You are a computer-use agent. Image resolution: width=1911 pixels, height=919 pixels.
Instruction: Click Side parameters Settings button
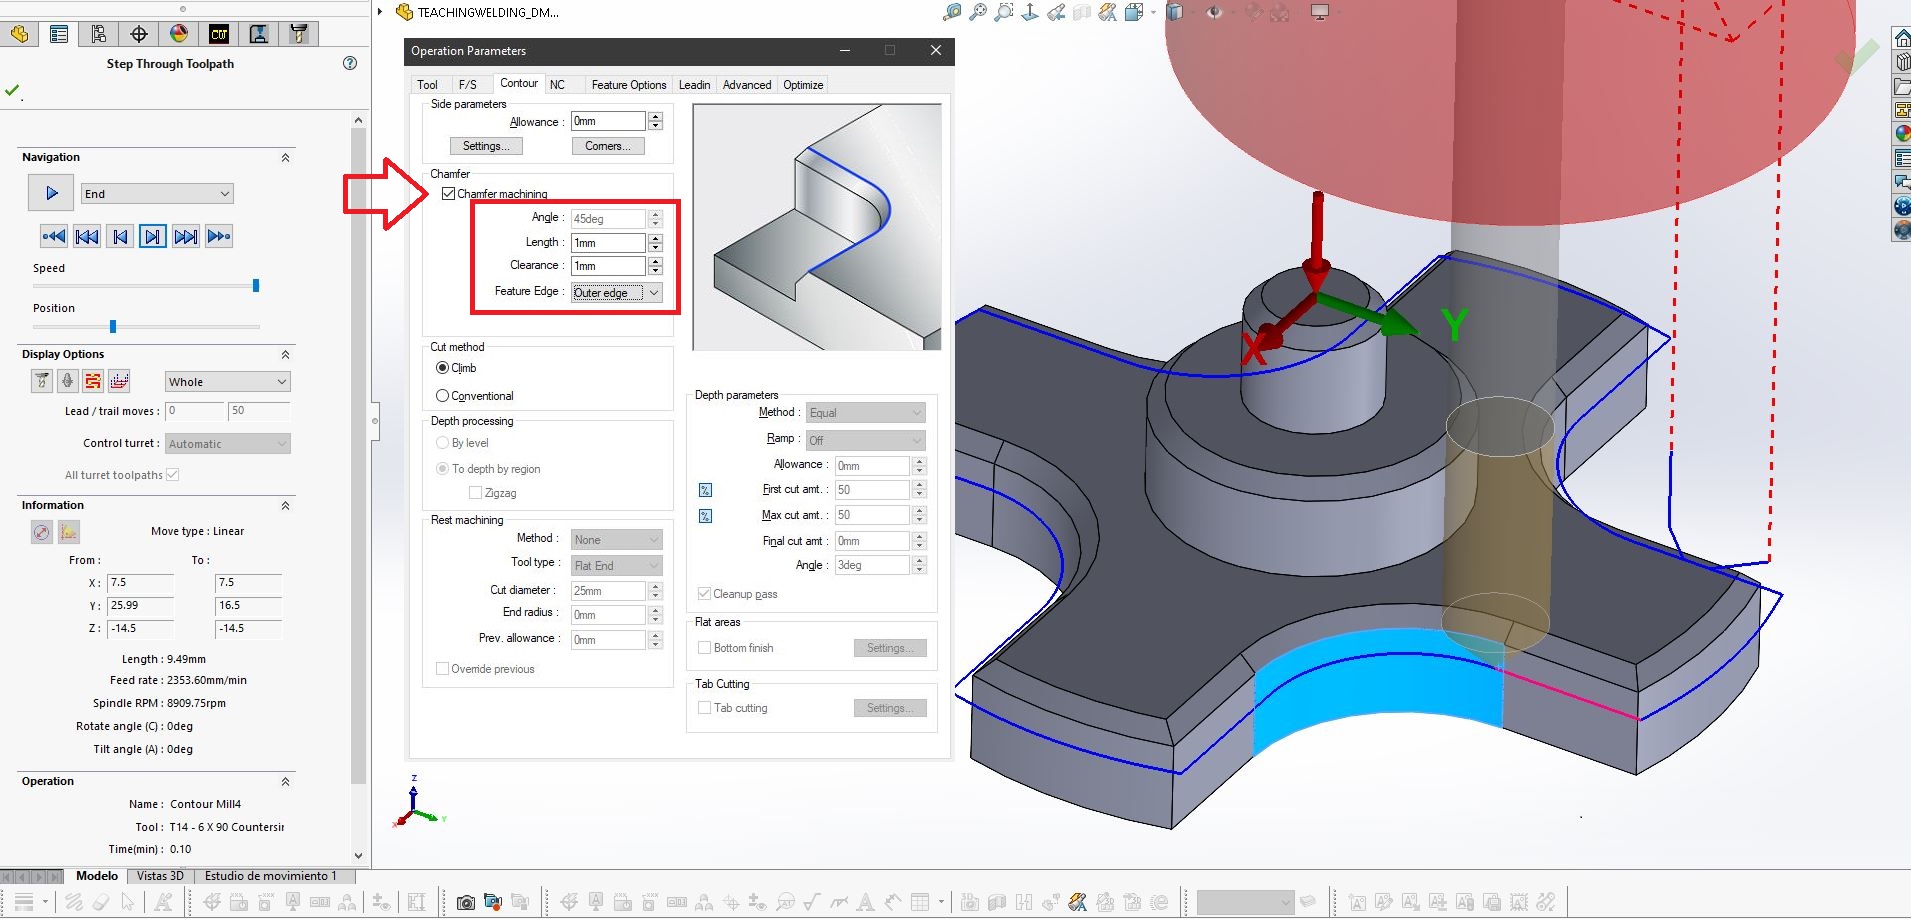click(x=486, y=146)
